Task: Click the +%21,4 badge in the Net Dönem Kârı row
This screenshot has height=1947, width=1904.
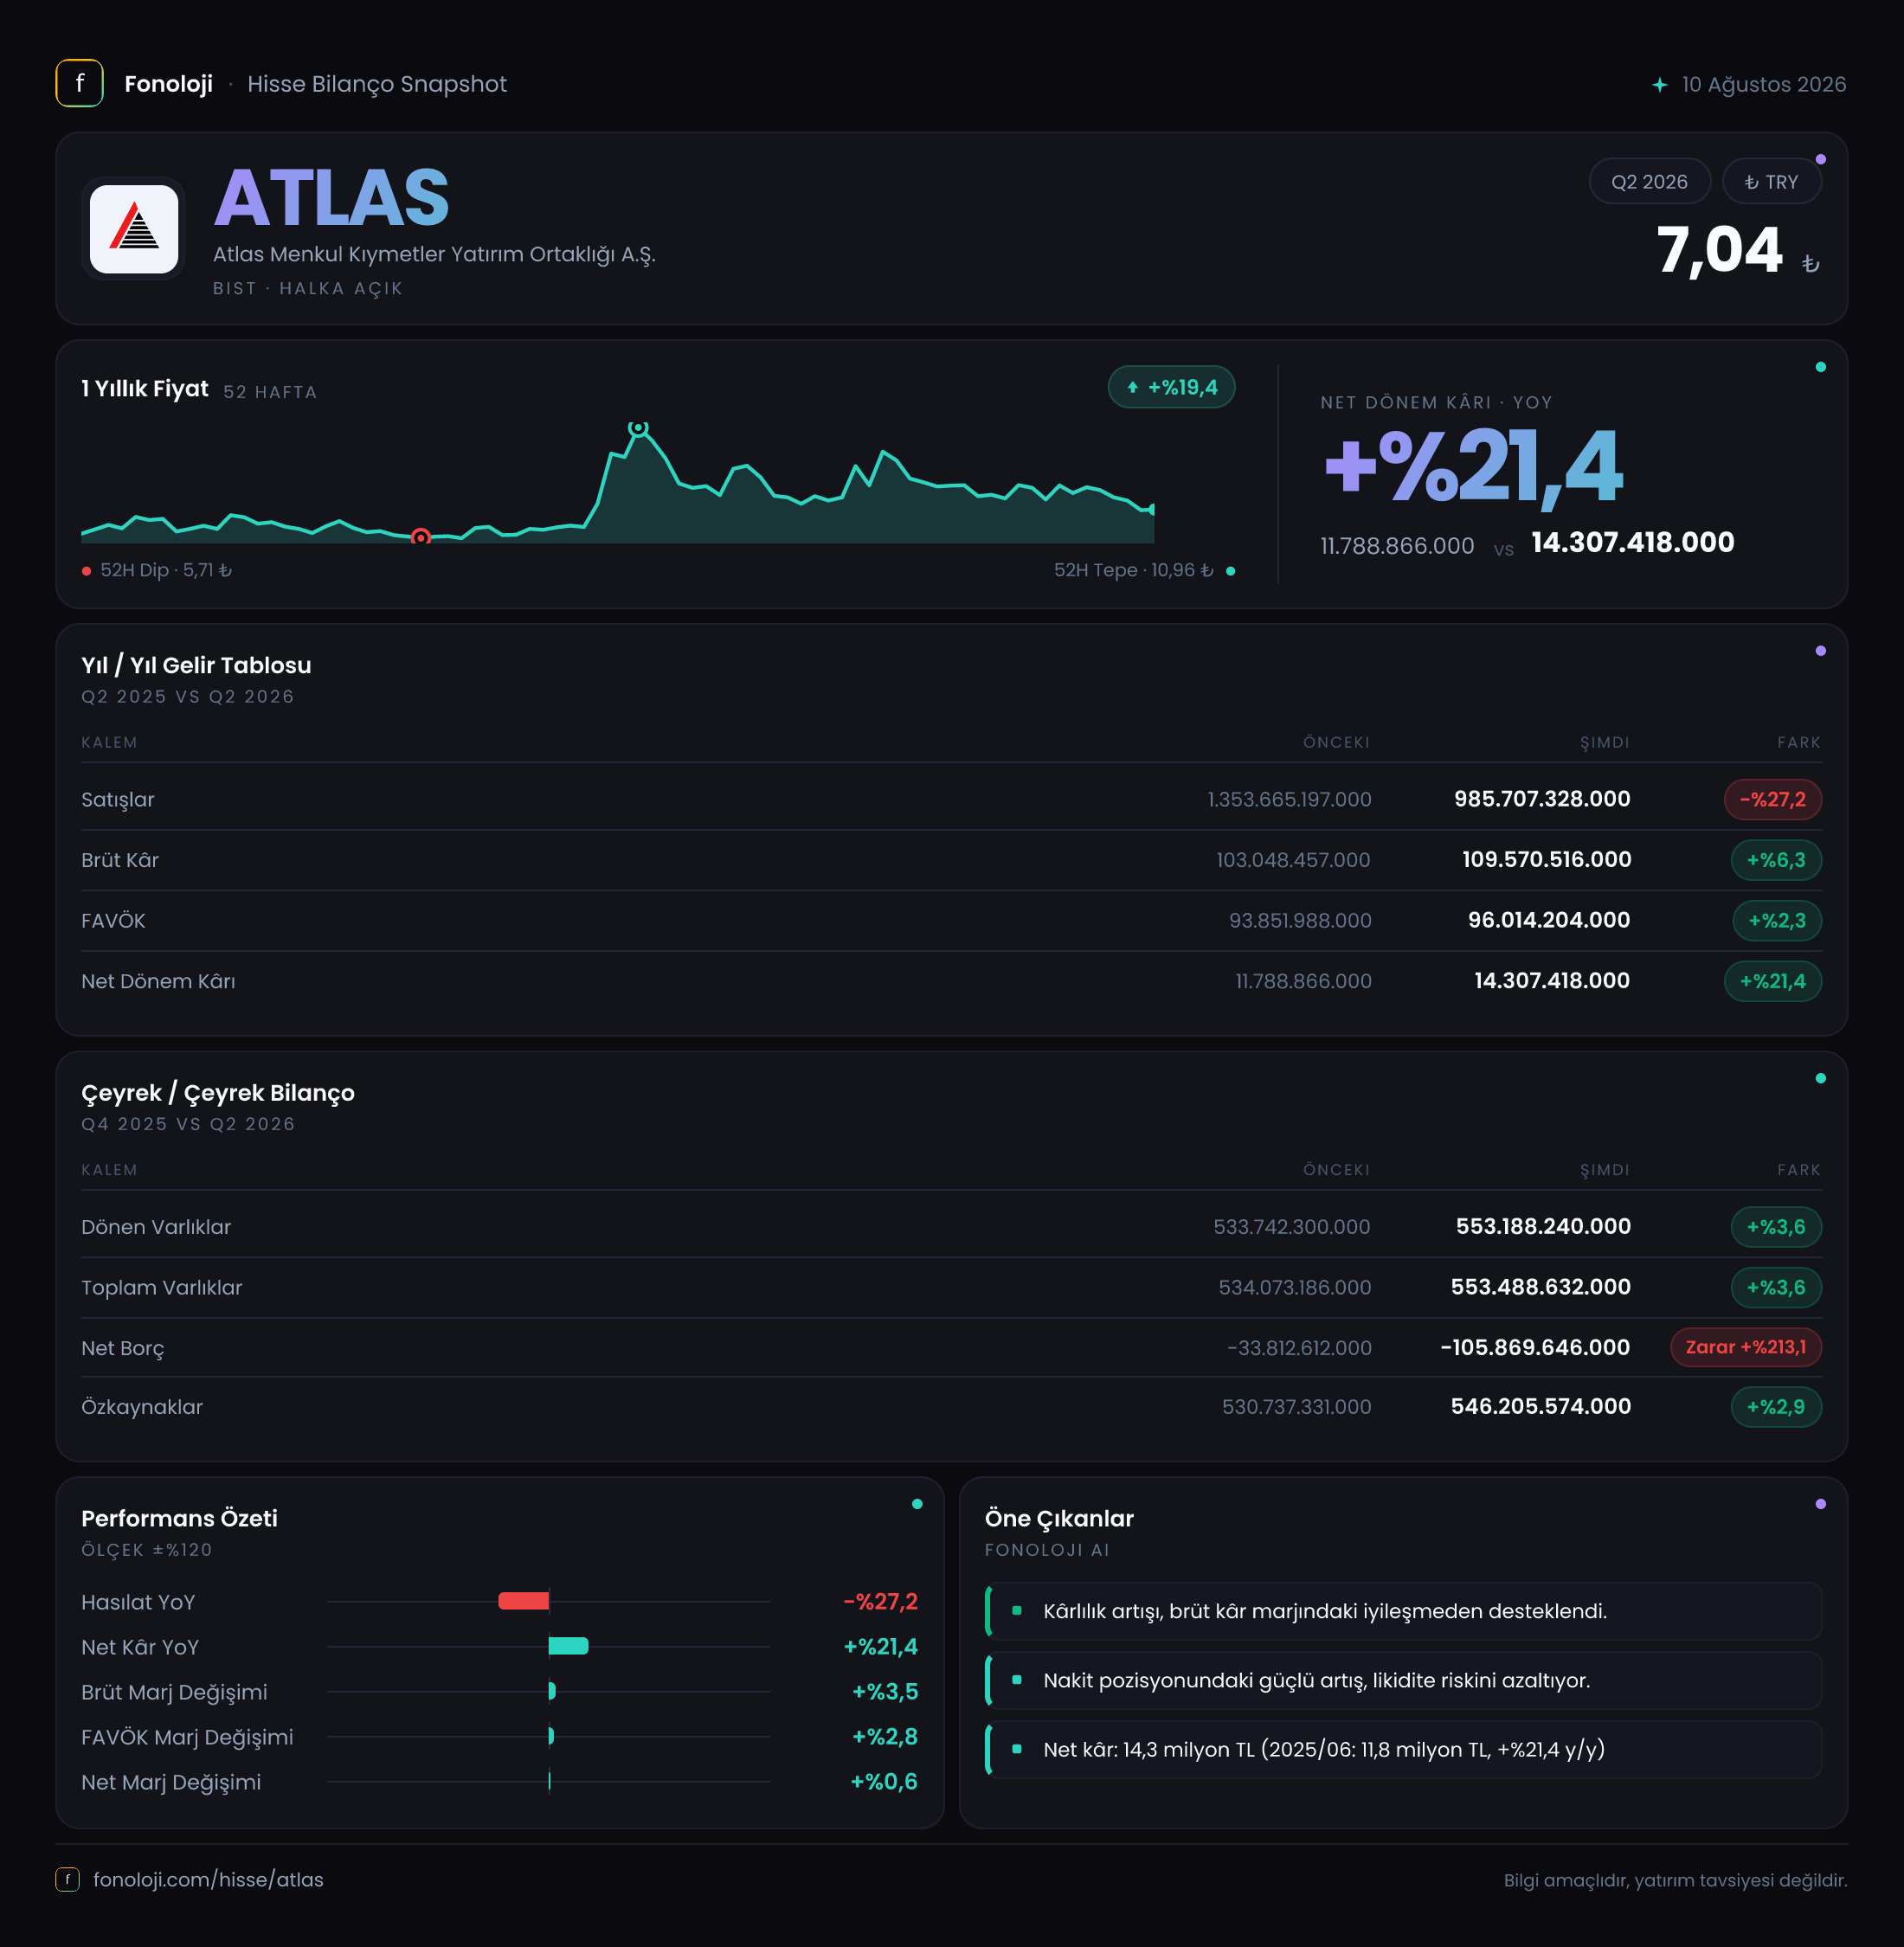Action: 1772,981
